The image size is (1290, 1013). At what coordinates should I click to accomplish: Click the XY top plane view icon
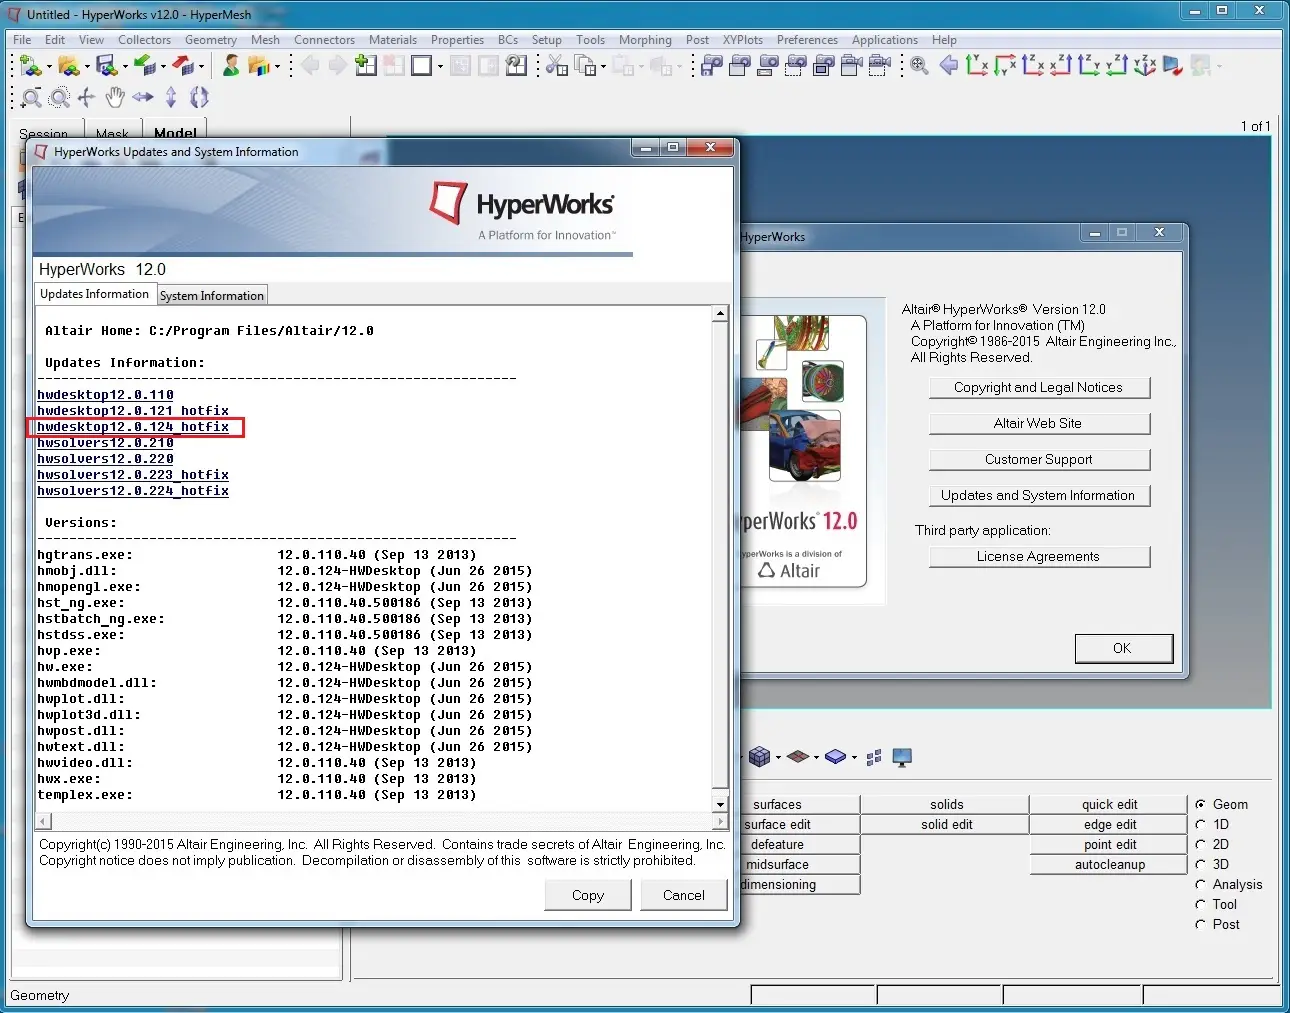tap(977, 66)
